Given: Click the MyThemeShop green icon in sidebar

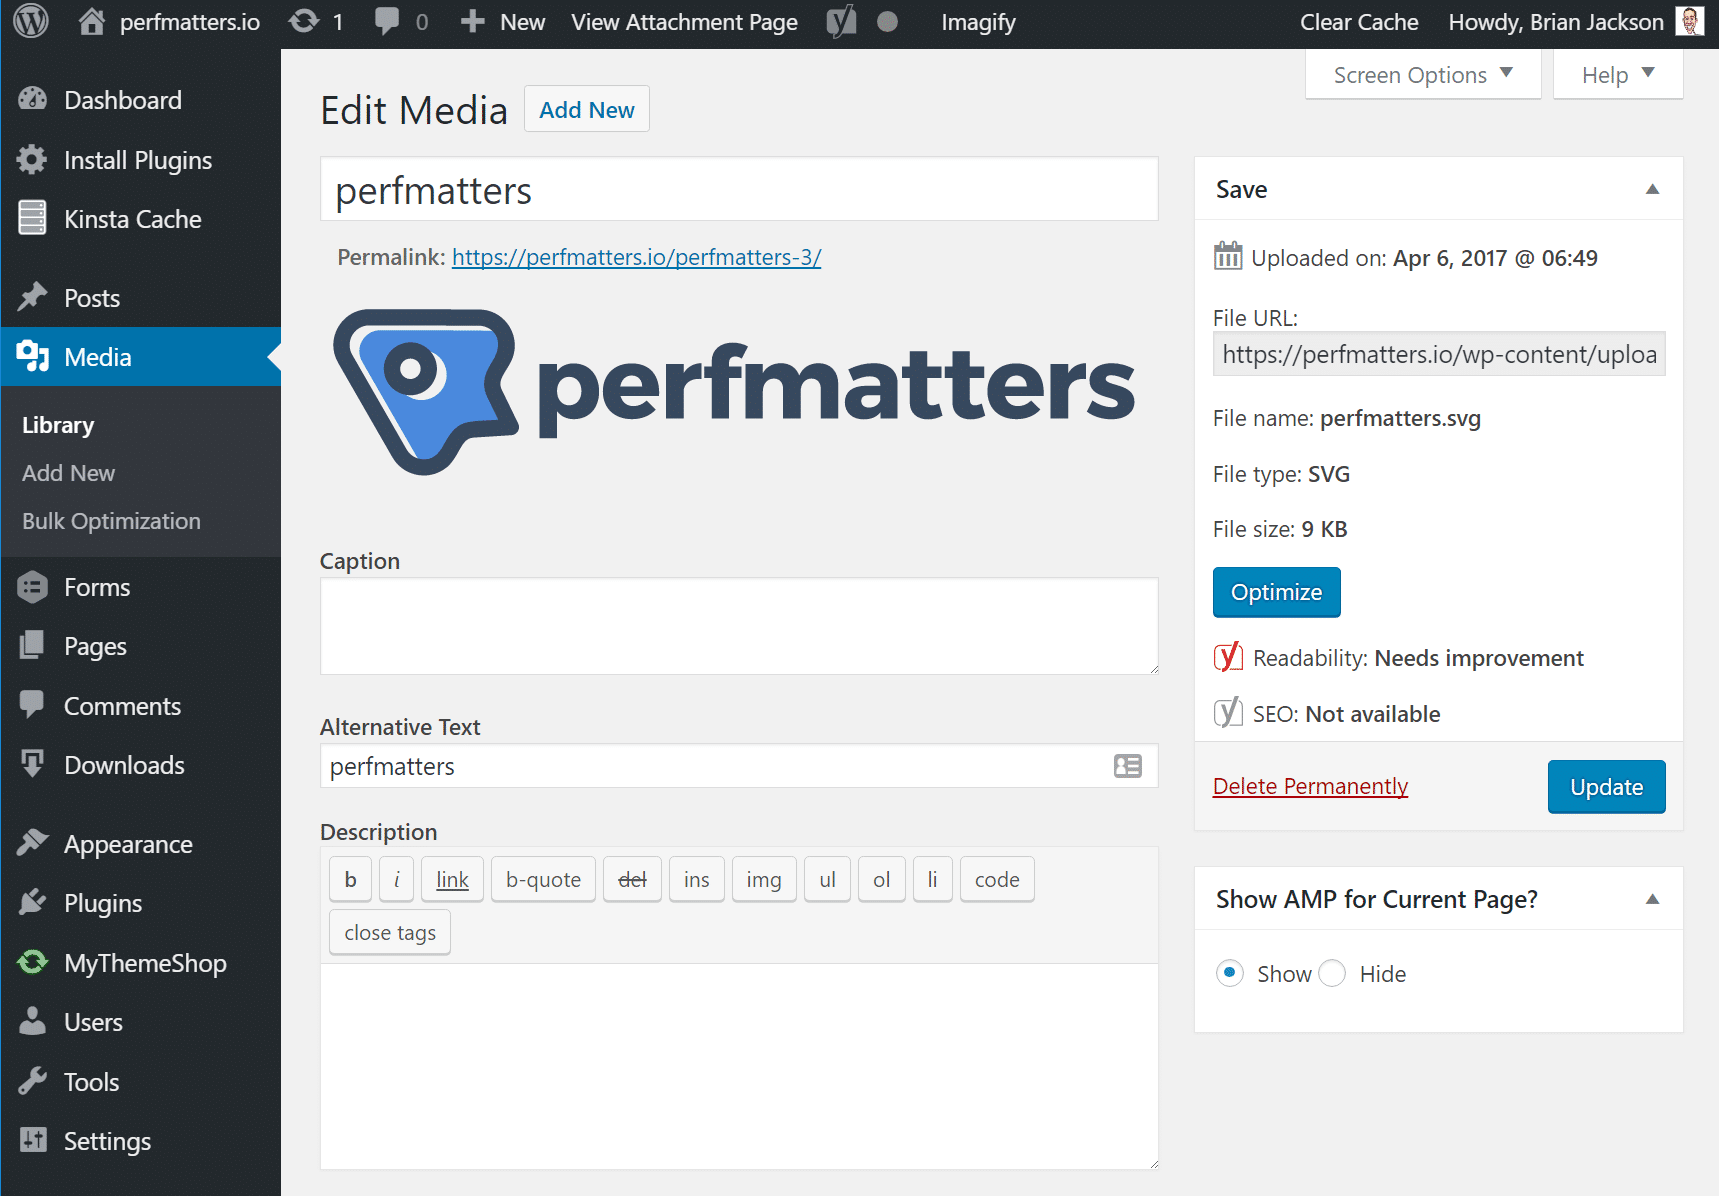Looking at the screenshot, I should click(x=33, y=962).
